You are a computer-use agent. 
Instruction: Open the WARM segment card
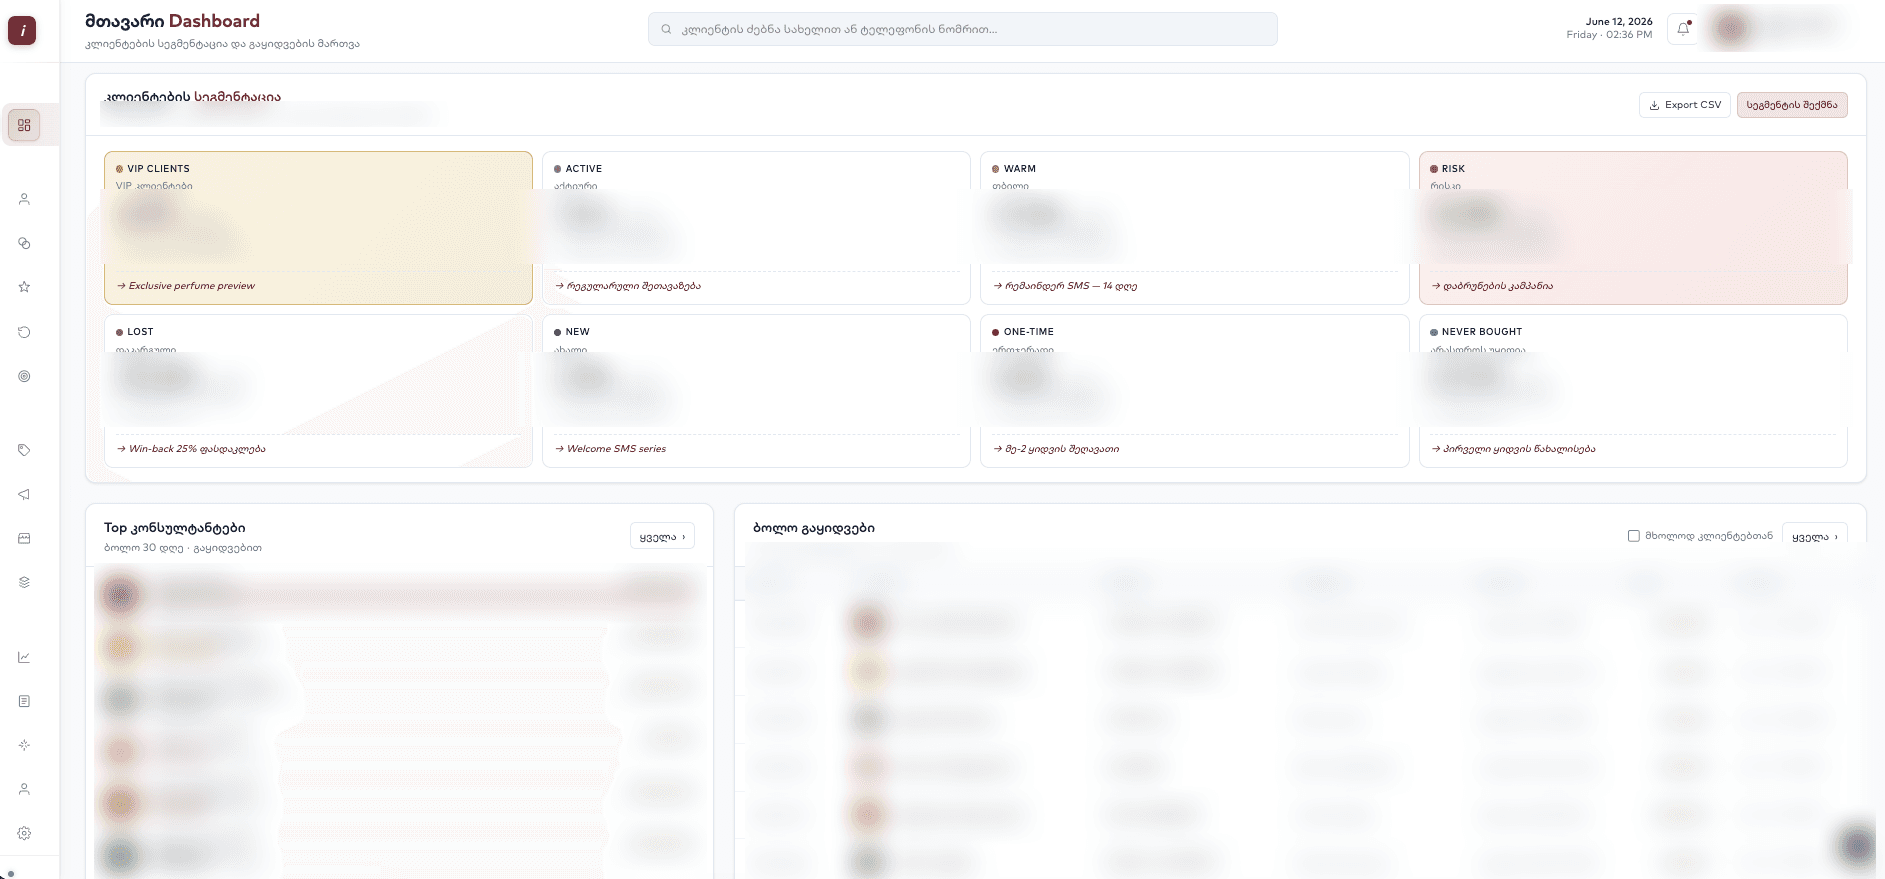[1195, 228]
